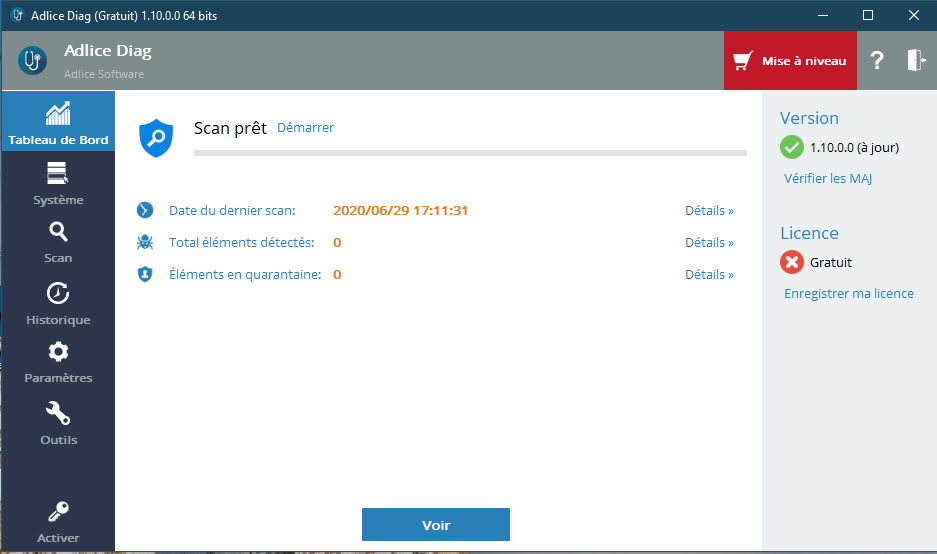Maximize the Adlice Diag window
Viewport: 937px width, 554px height.
pyautogui.click(x=868, y=16)
